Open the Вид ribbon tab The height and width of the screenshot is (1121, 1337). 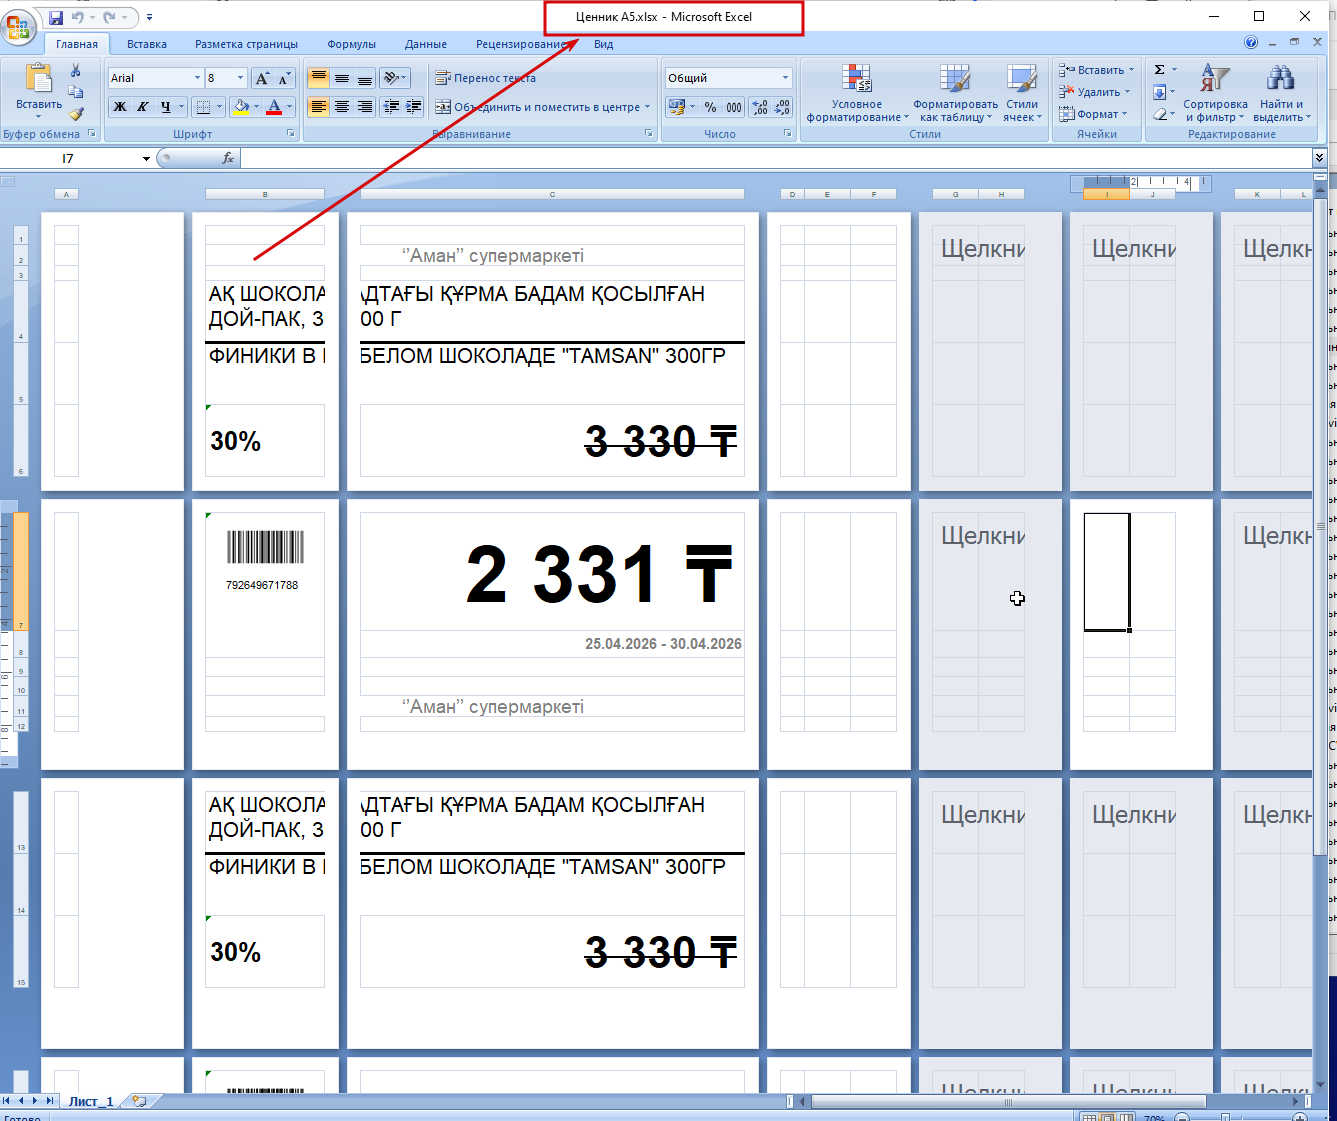click(604, 44)
